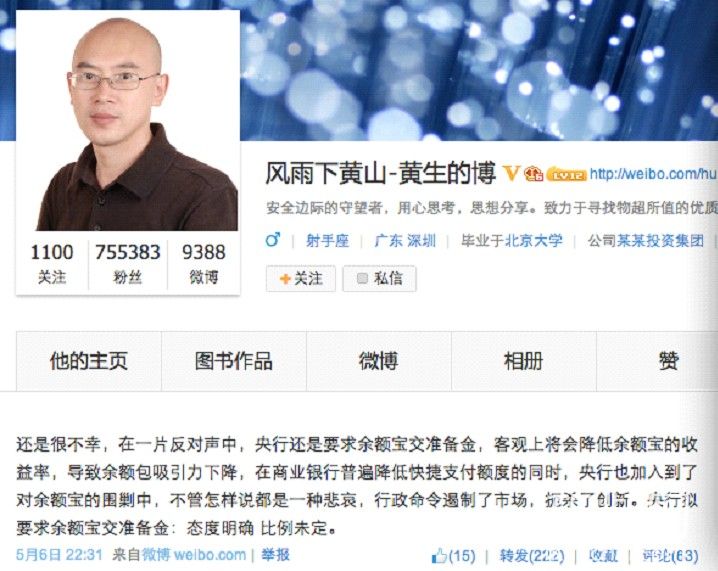Open the weibo.com profile URL link
This screenshot has width=718, height=571.
pyautogui.click(x=653, y=174)
